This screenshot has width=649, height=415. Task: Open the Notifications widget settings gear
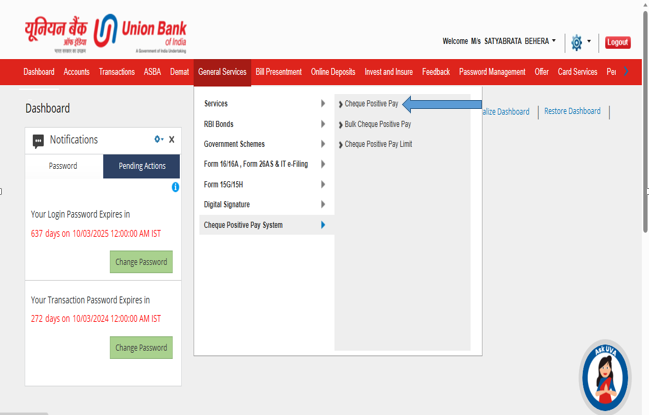[x=157, y=140]
